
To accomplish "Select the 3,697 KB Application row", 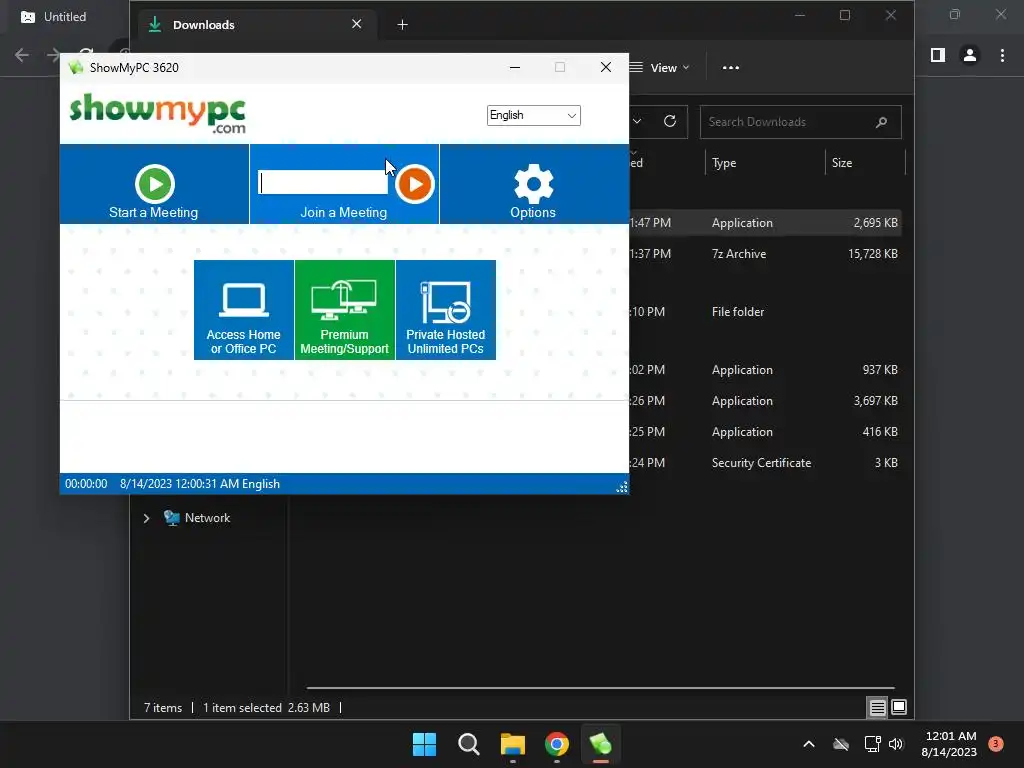I will click(764, 401).
